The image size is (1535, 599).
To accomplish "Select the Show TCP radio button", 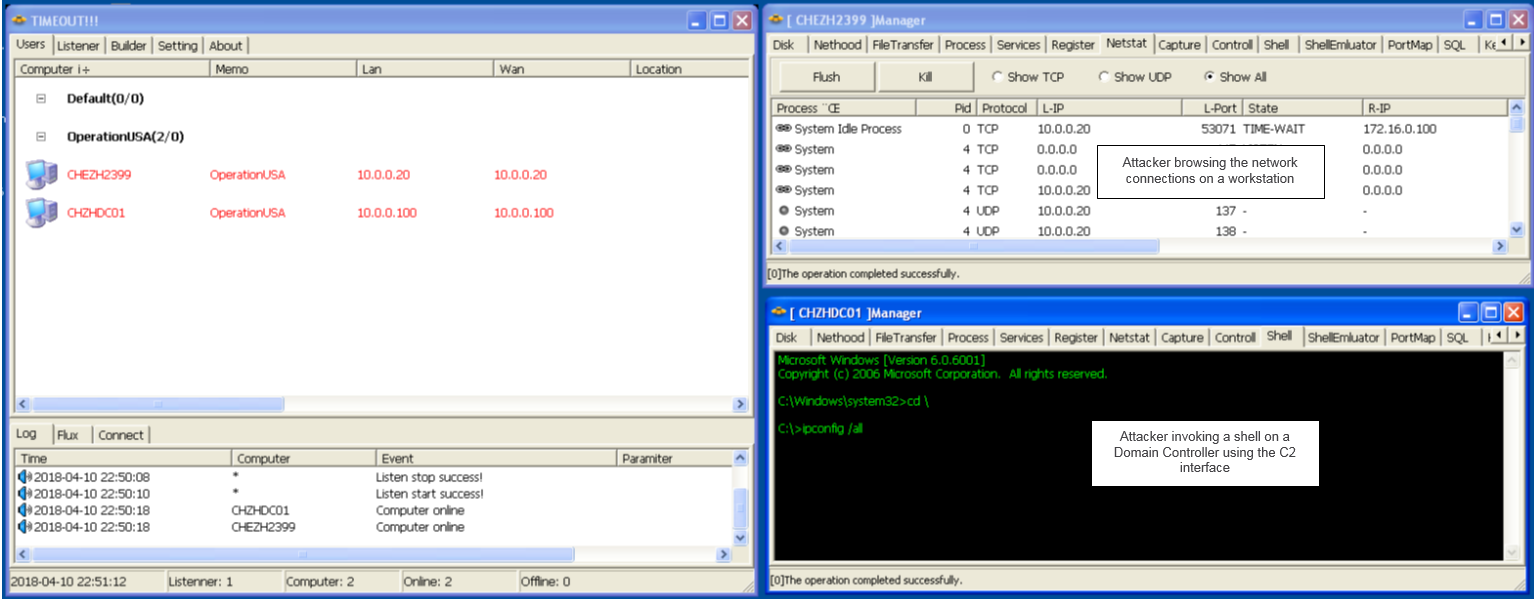I will pyautogui.click(x=997, y=77).
